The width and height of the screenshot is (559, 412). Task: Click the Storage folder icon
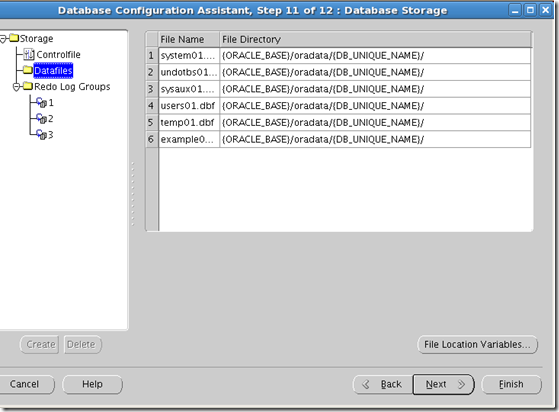14,38
